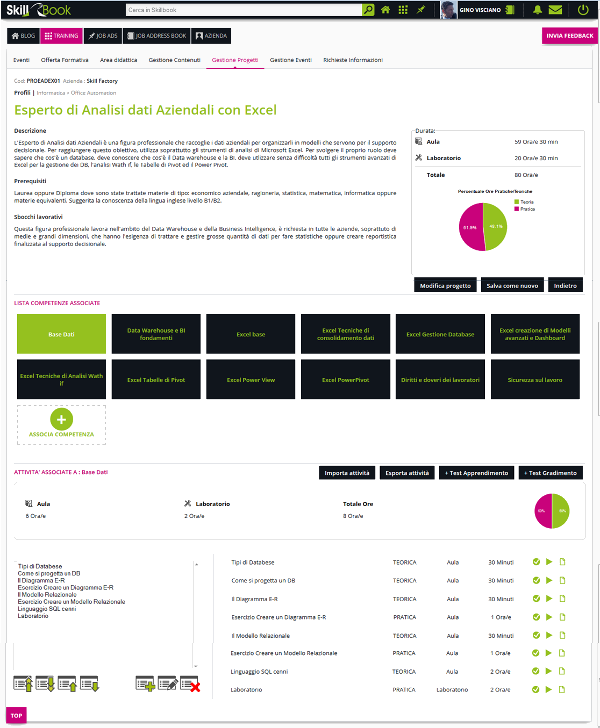Toggle green check for Linguaggio SQL cenni row

(x=537, y=671)
